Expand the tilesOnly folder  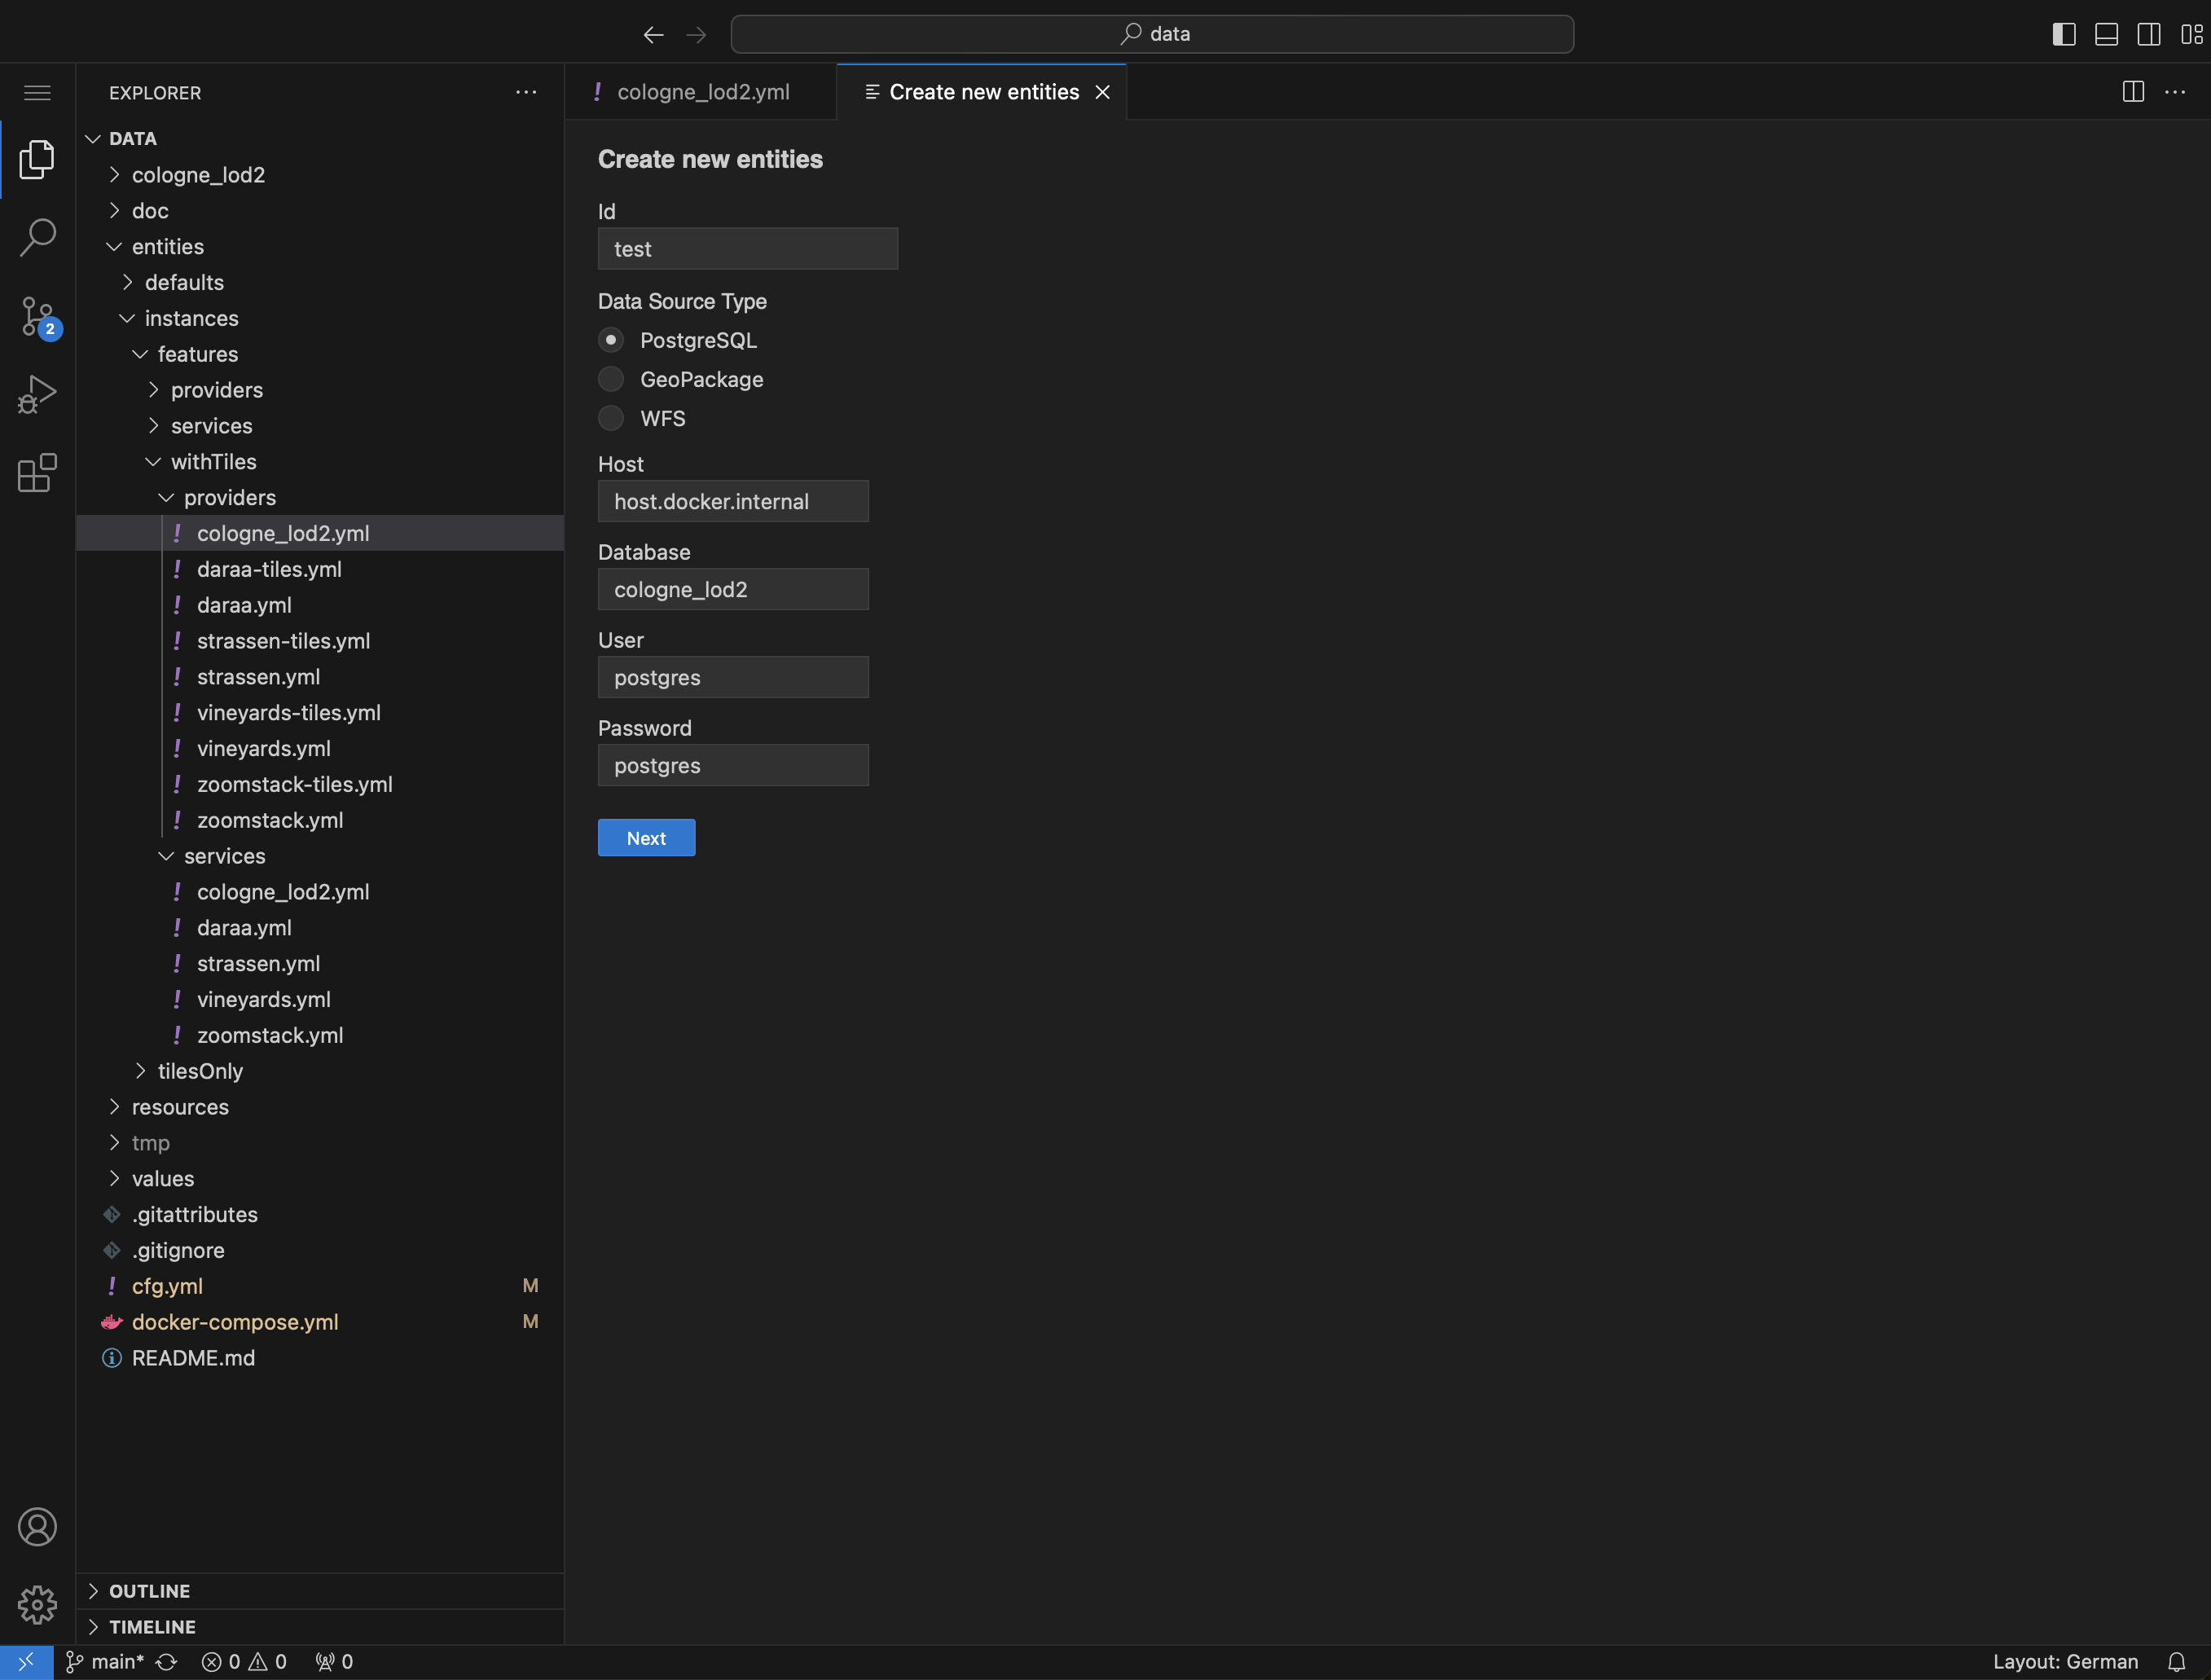coord(200,1071)
